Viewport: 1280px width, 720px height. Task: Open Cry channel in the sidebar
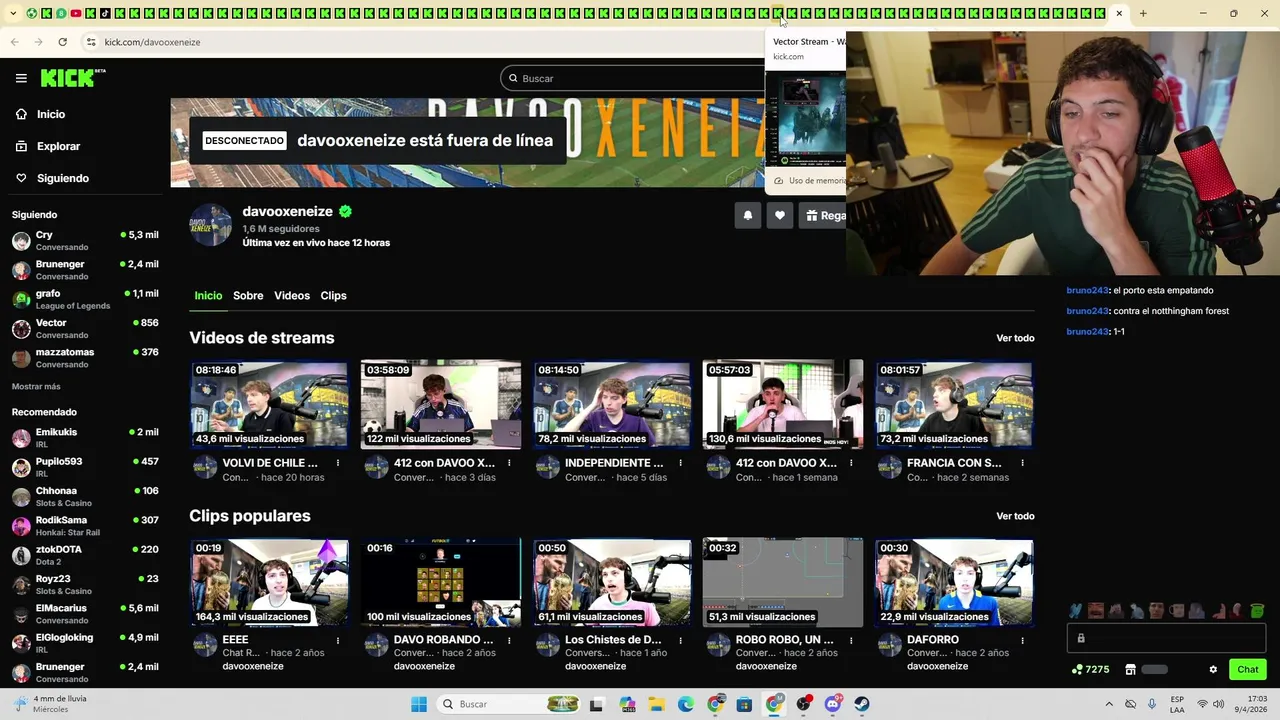[x=85, y=240]
